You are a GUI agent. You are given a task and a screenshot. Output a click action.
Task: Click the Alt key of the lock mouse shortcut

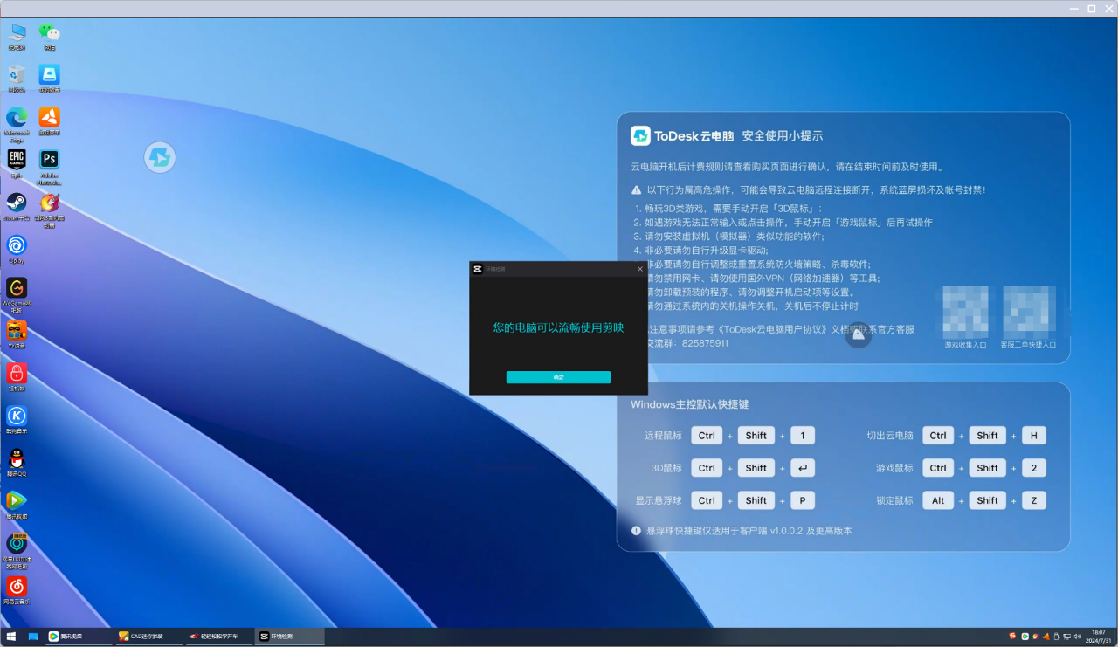tap(938, 501)
